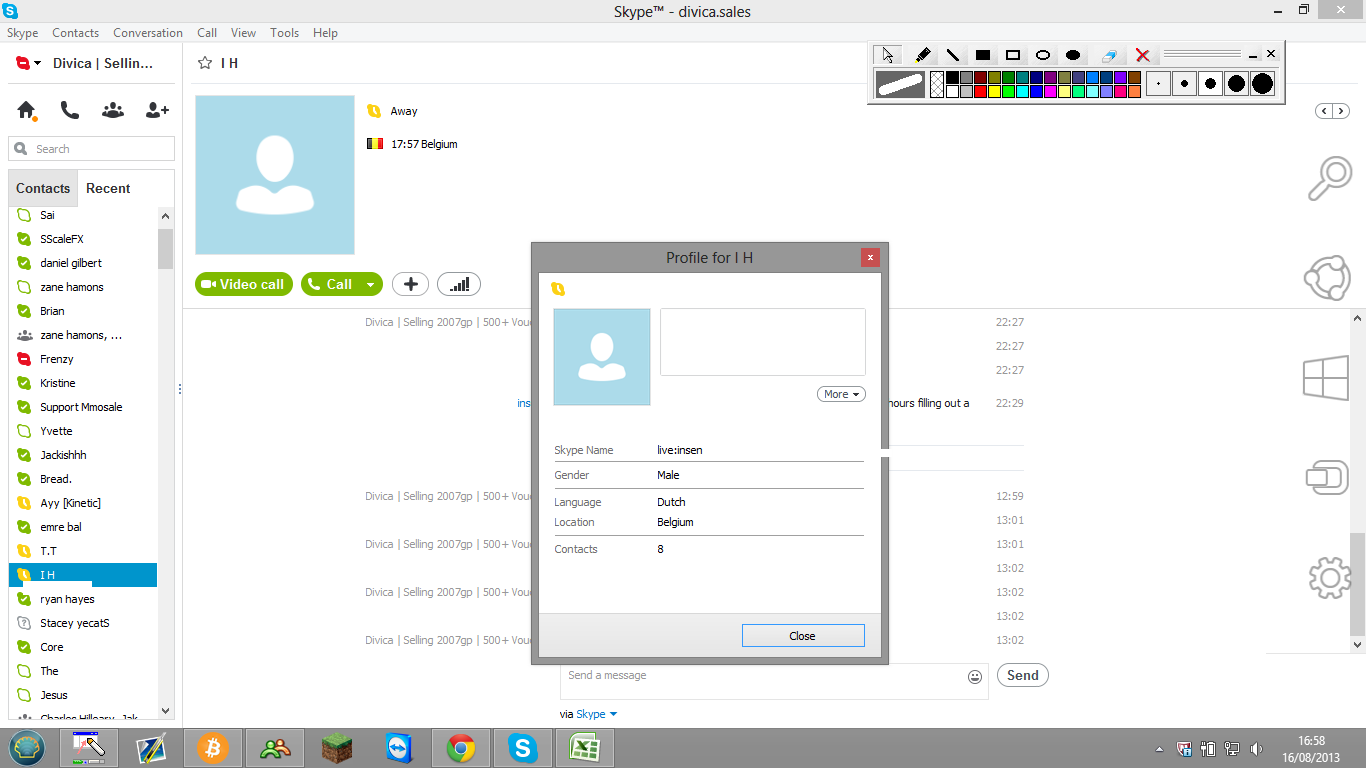Open the Skype menu
The width and height of the screenshot is (1366, 768).
(23, 33)
